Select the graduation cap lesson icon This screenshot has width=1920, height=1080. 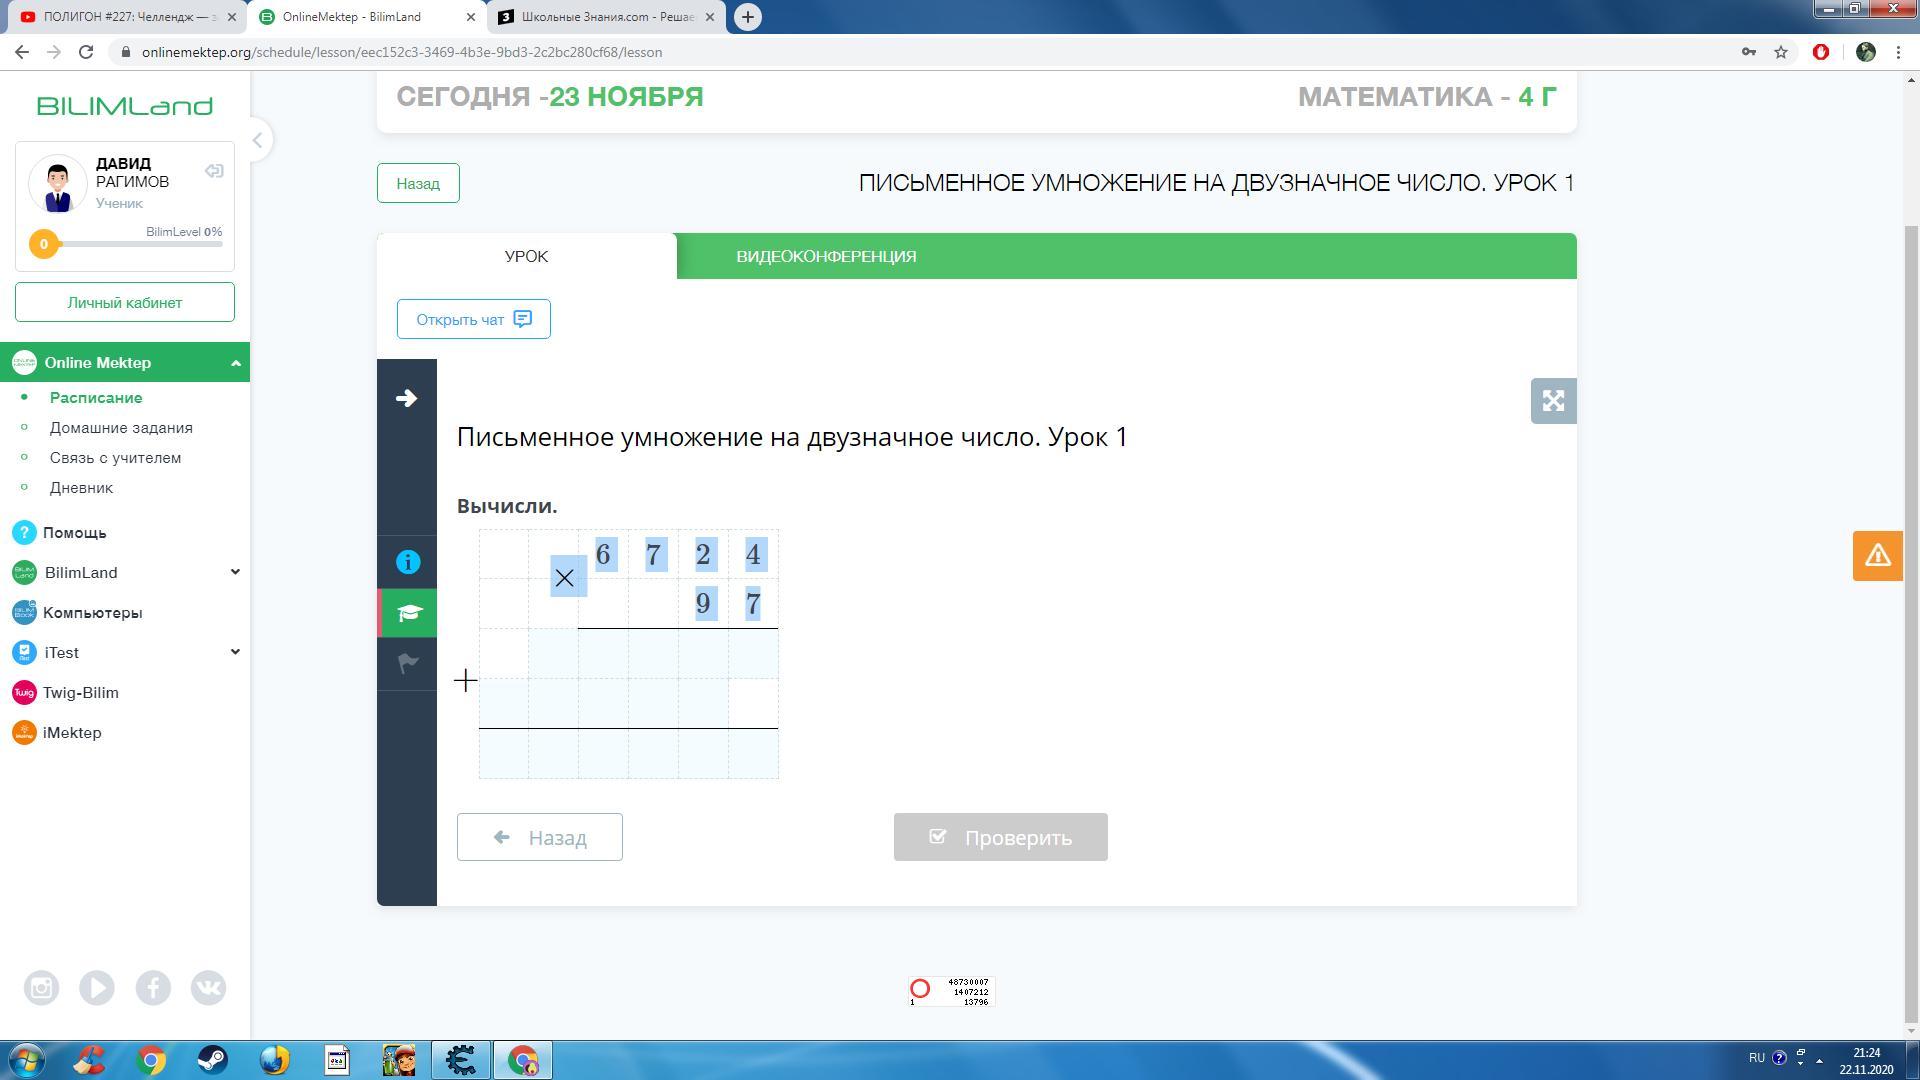point(407,613)
